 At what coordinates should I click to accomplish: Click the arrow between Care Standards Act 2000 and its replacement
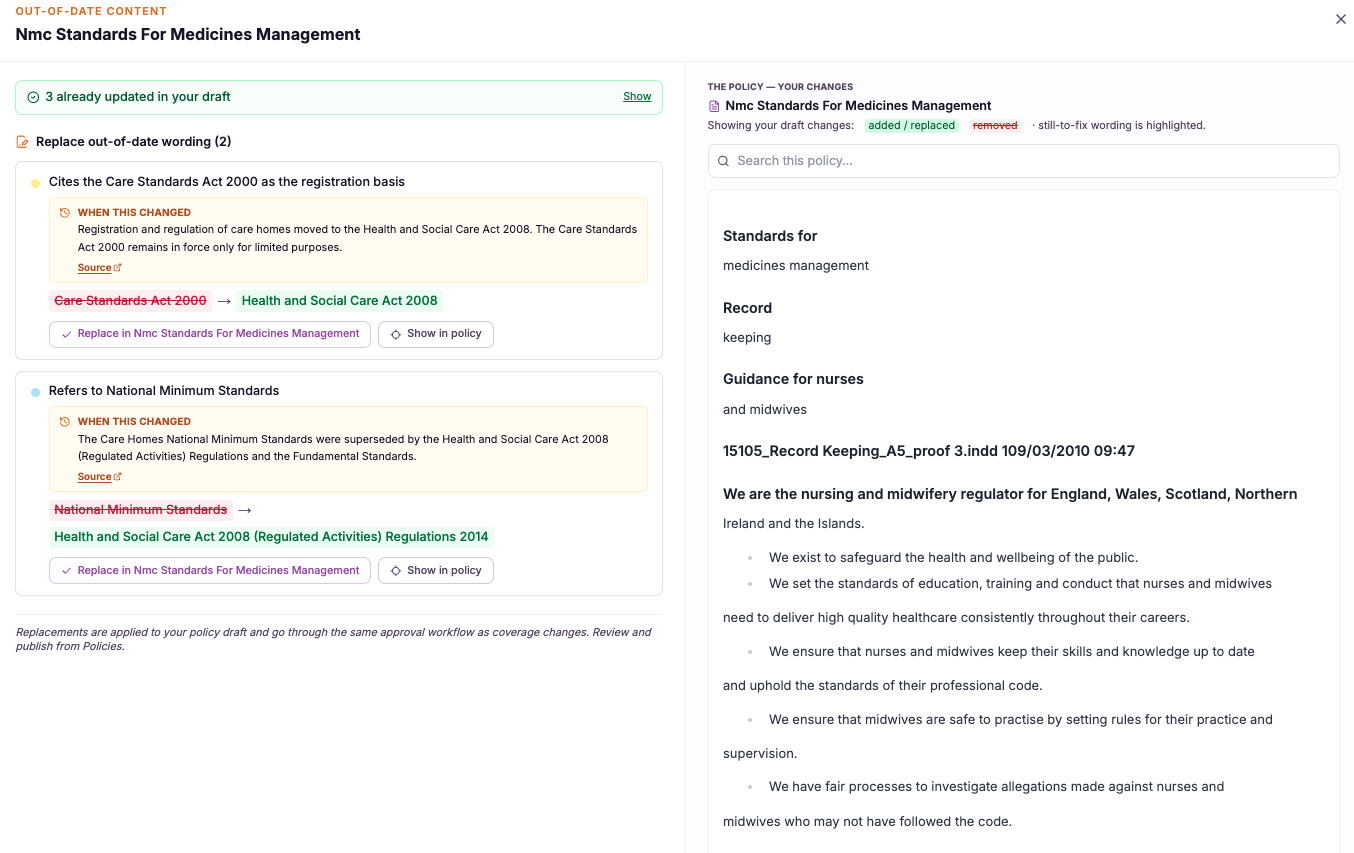pos(224,301)
